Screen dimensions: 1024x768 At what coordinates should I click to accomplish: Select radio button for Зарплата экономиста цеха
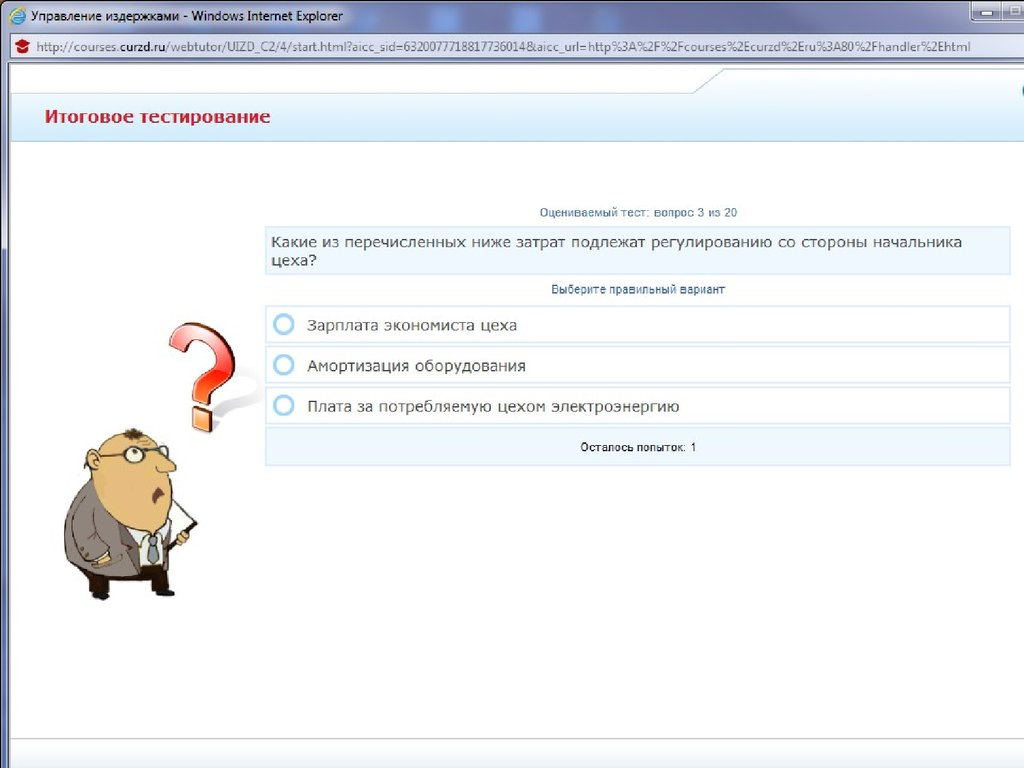(283, 324)
